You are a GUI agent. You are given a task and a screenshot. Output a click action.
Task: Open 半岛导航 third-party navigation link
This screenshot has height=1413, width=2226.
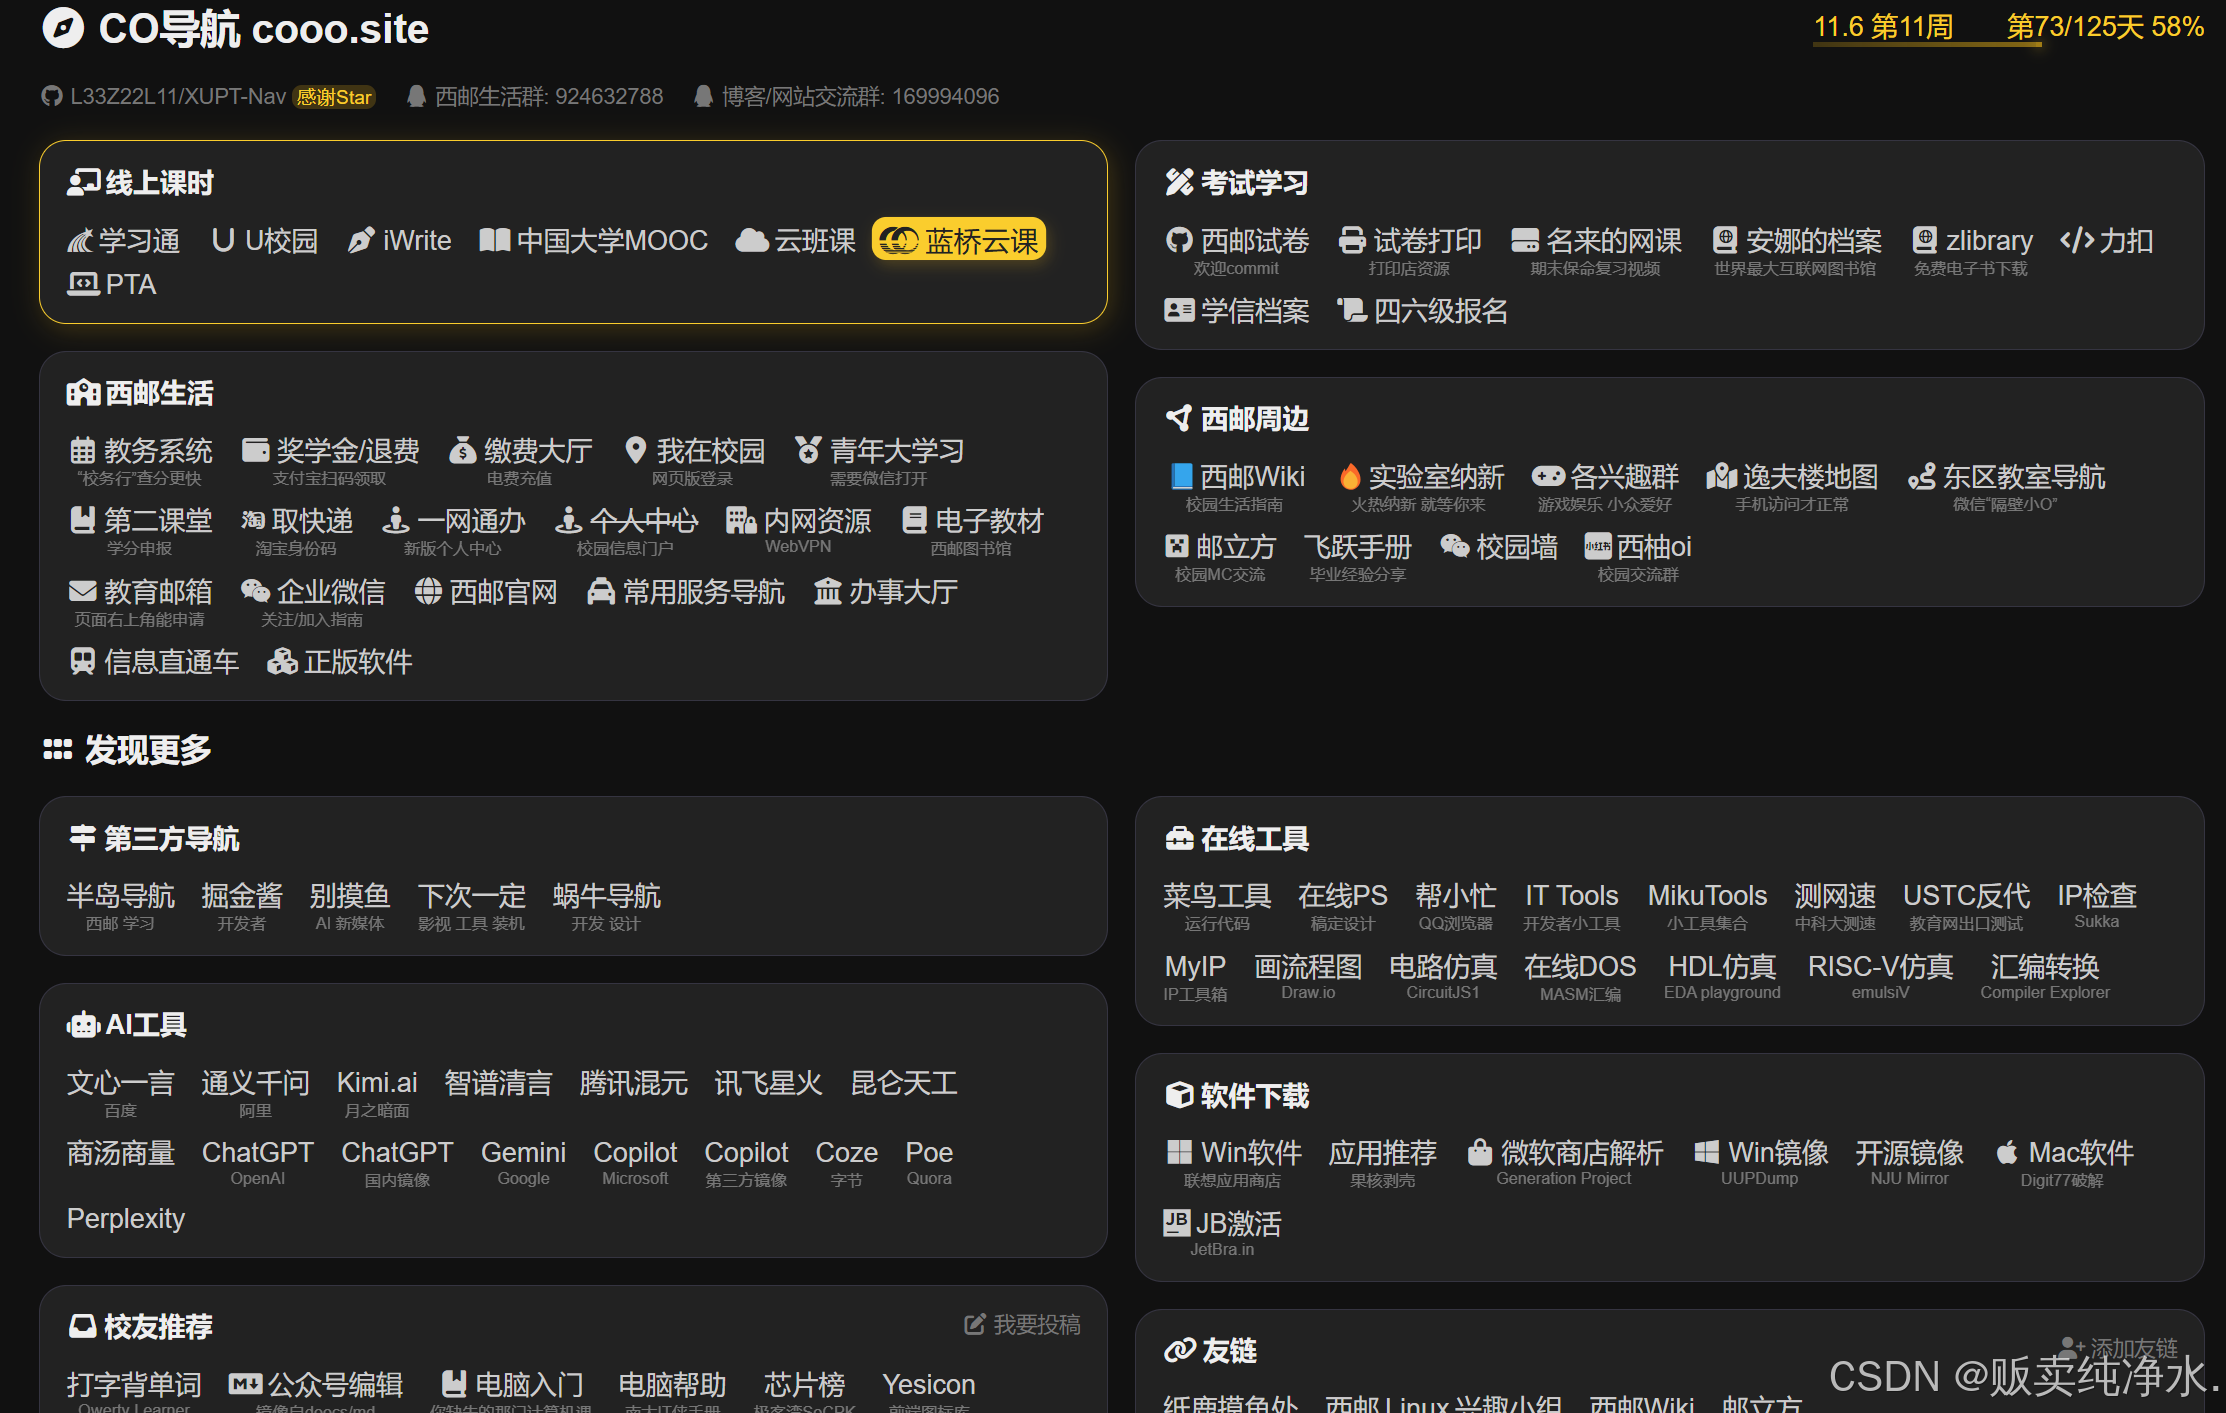(x=120, y=896)
